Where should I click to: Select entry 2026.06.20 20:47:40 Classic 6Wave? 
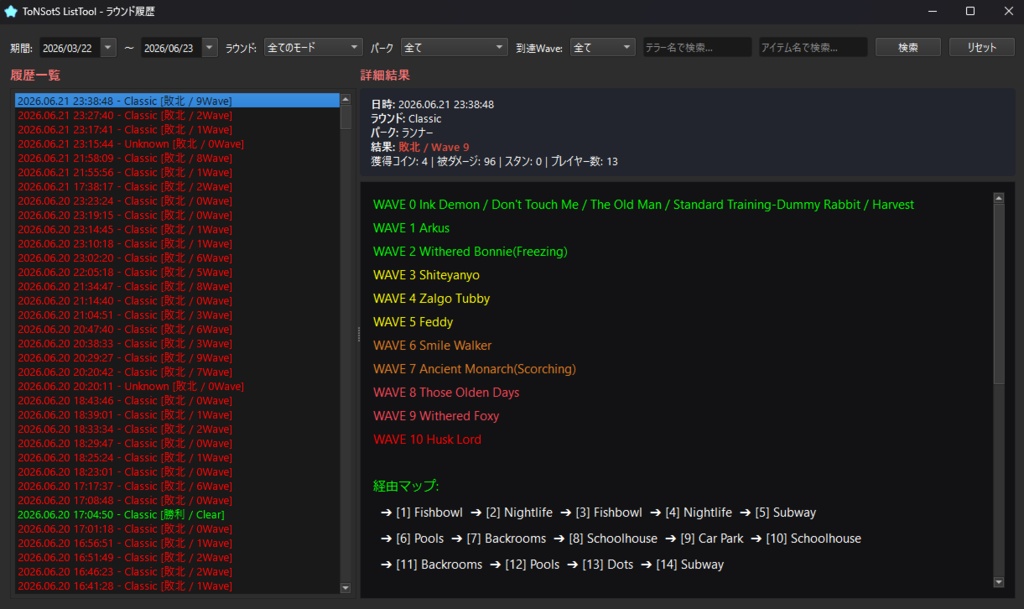(x=177, y=329)
